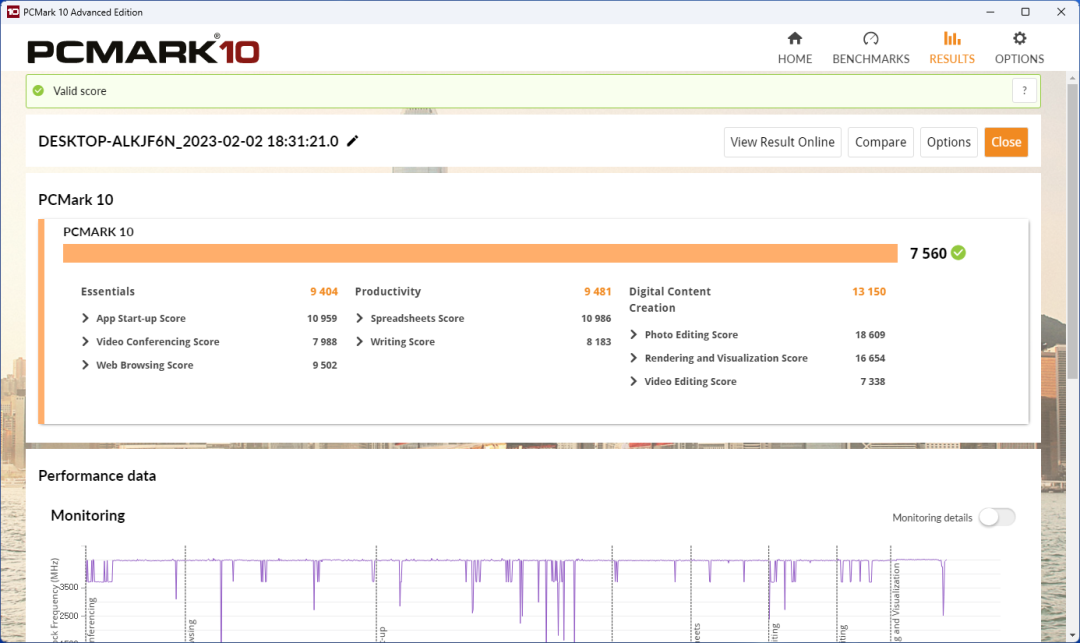Click the vertical scrollbar thumb
The width and height of the screenshot is (1080, 643).
(1072, 231)
